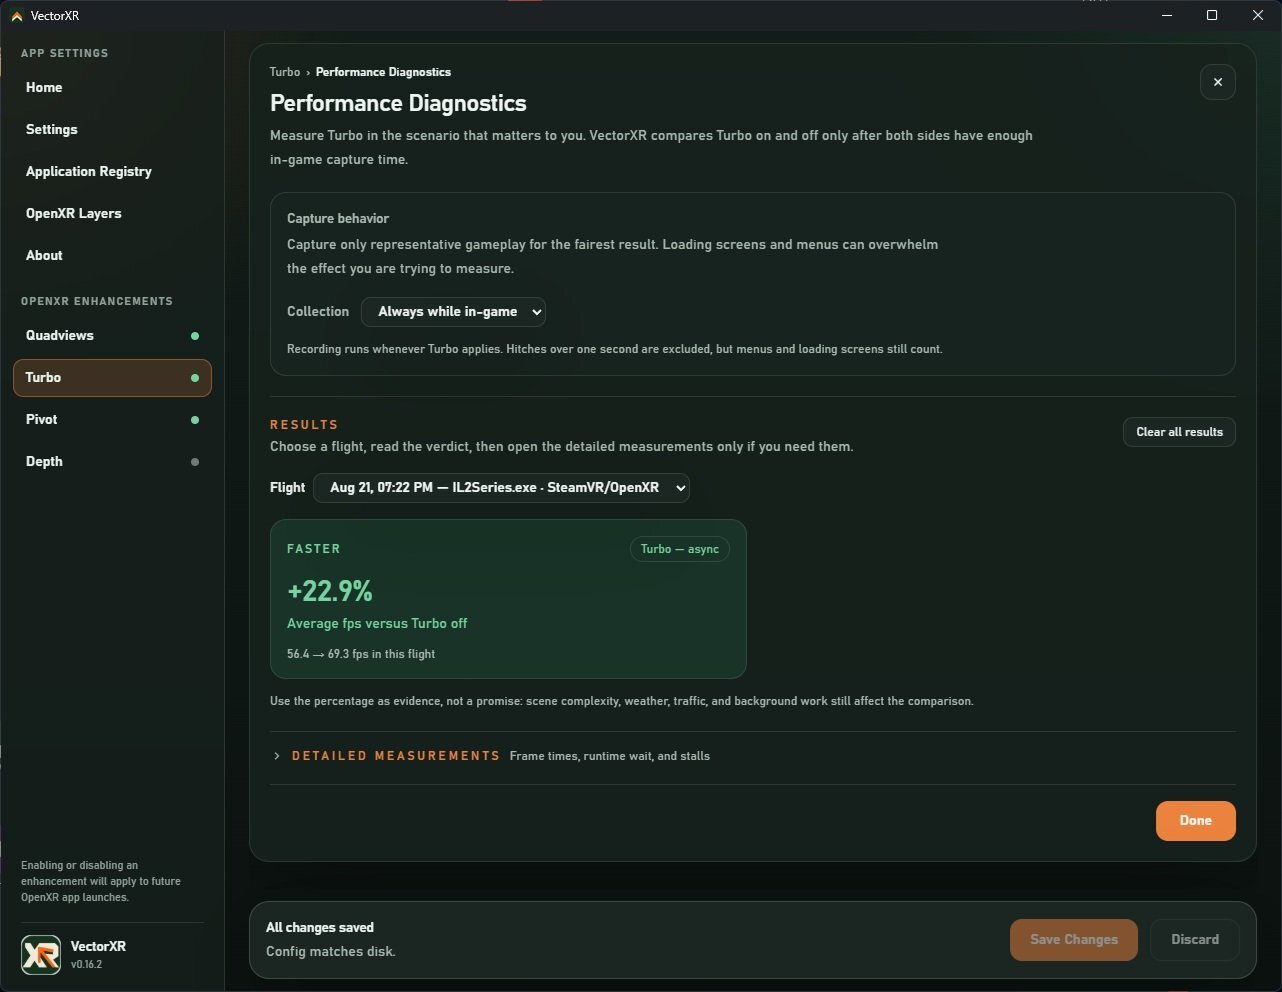Click the VectorXR title bar app icon
Image resolution: width=1282 pixels, height=992 pixels.
pyautogui.click(x=16, y=16)
